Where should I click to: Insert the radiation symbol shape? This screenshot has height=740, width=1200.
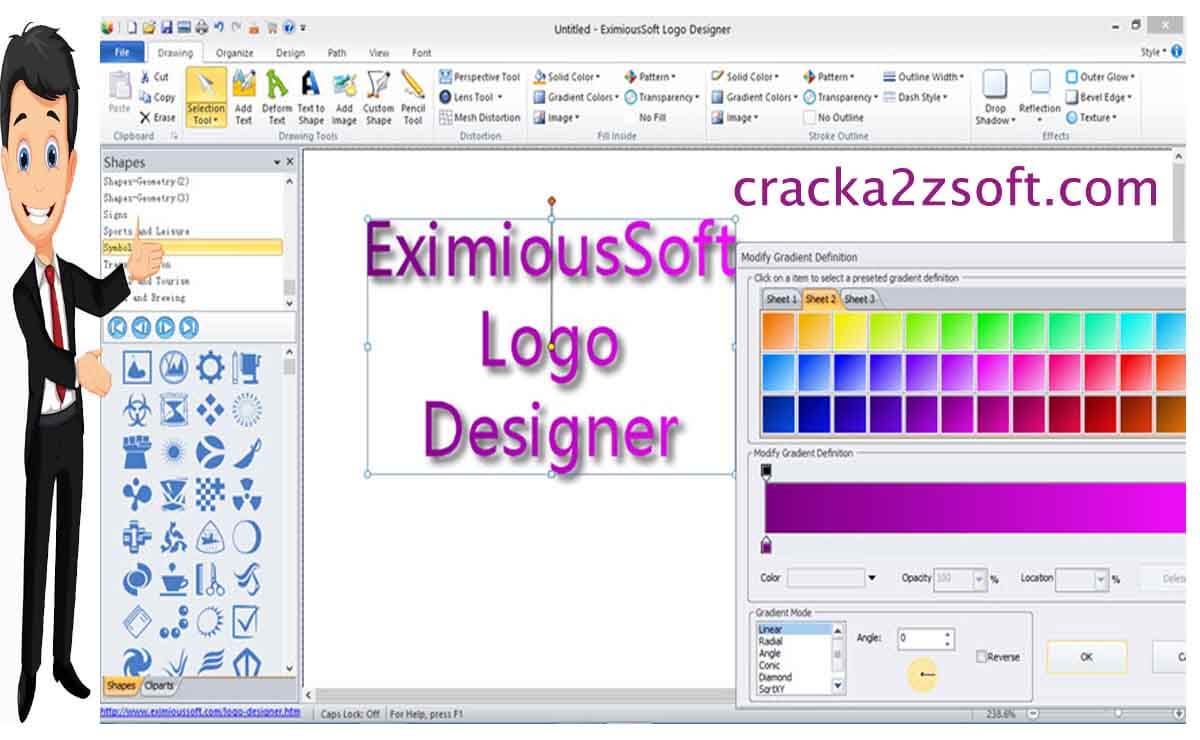click(247, 494)
